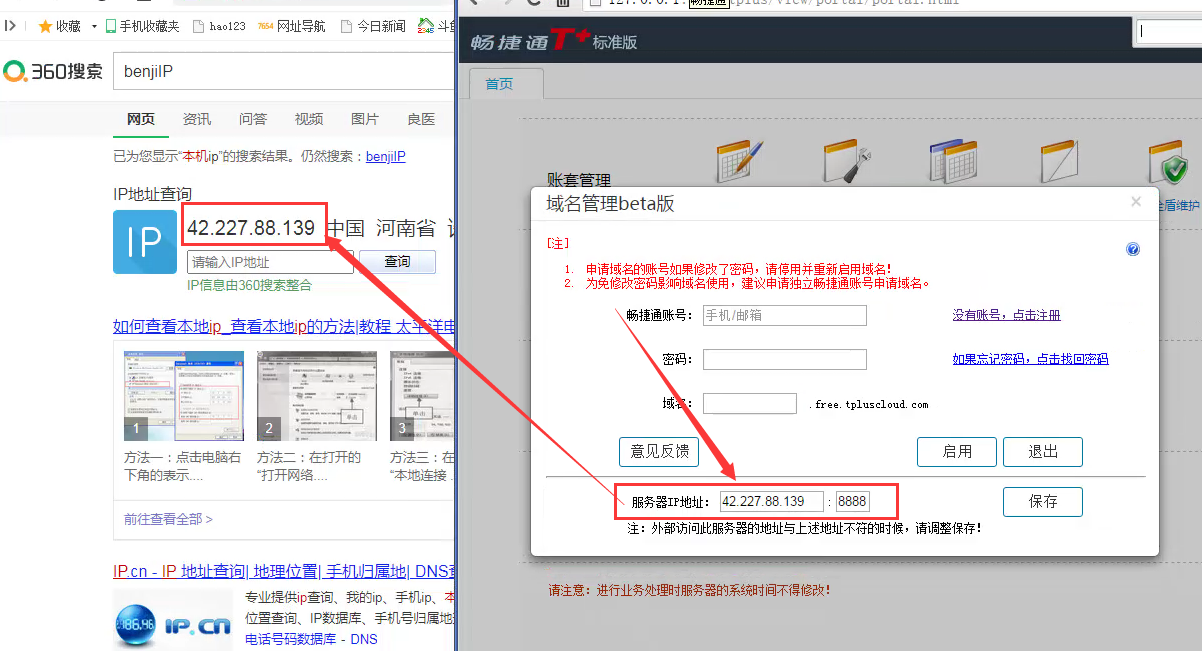Click the 前往查看全部 link
Screen dimensions: 1202x651
click(x=168, y=519)
